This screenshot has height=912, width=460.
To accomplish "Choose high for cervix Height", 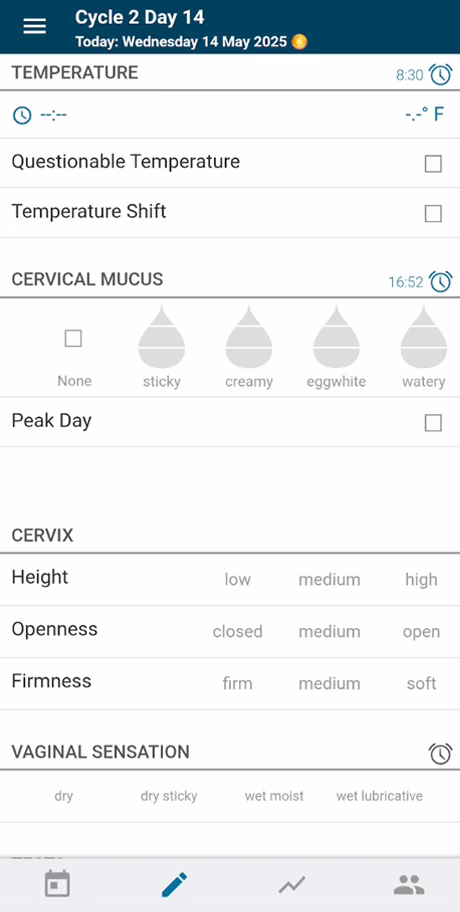I will [x=421, y=579].
